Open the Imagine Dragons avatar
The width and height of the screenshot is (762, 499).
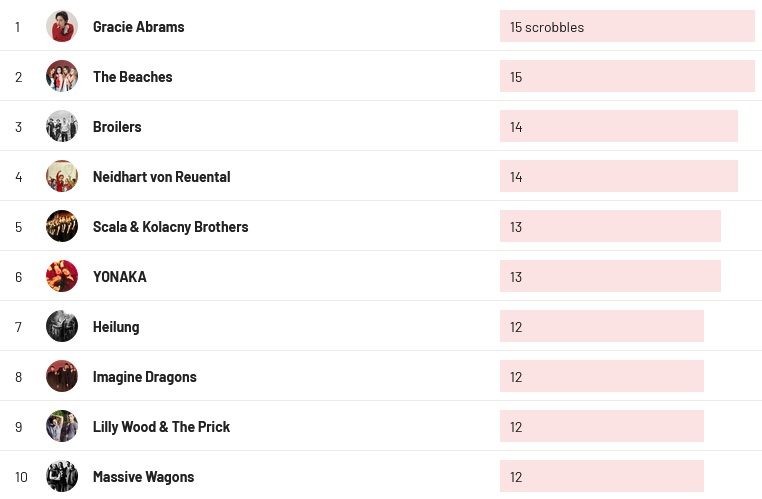62,377
